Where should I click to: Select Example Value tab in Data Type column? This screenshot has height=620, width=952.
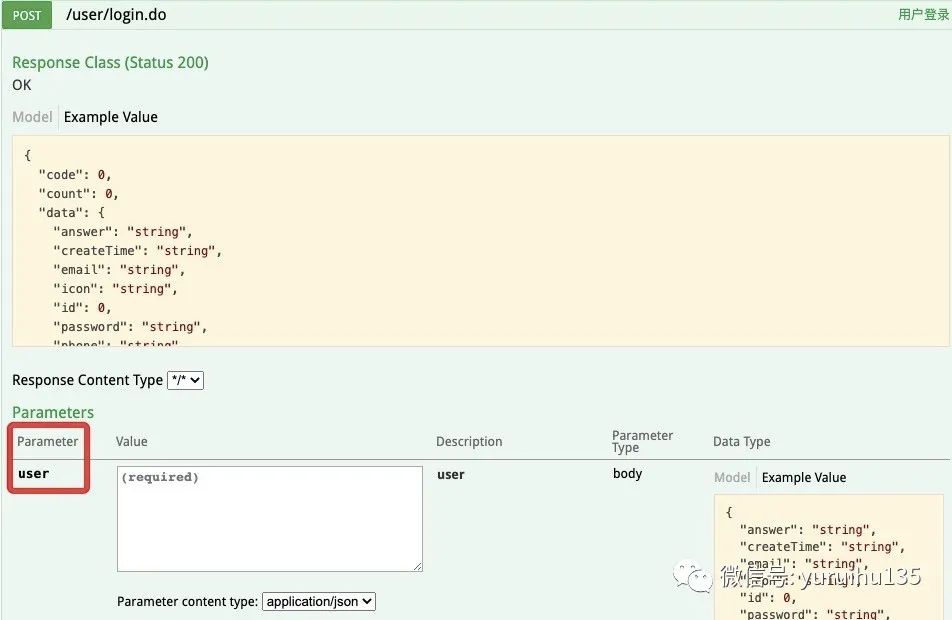tap(804, 477)
